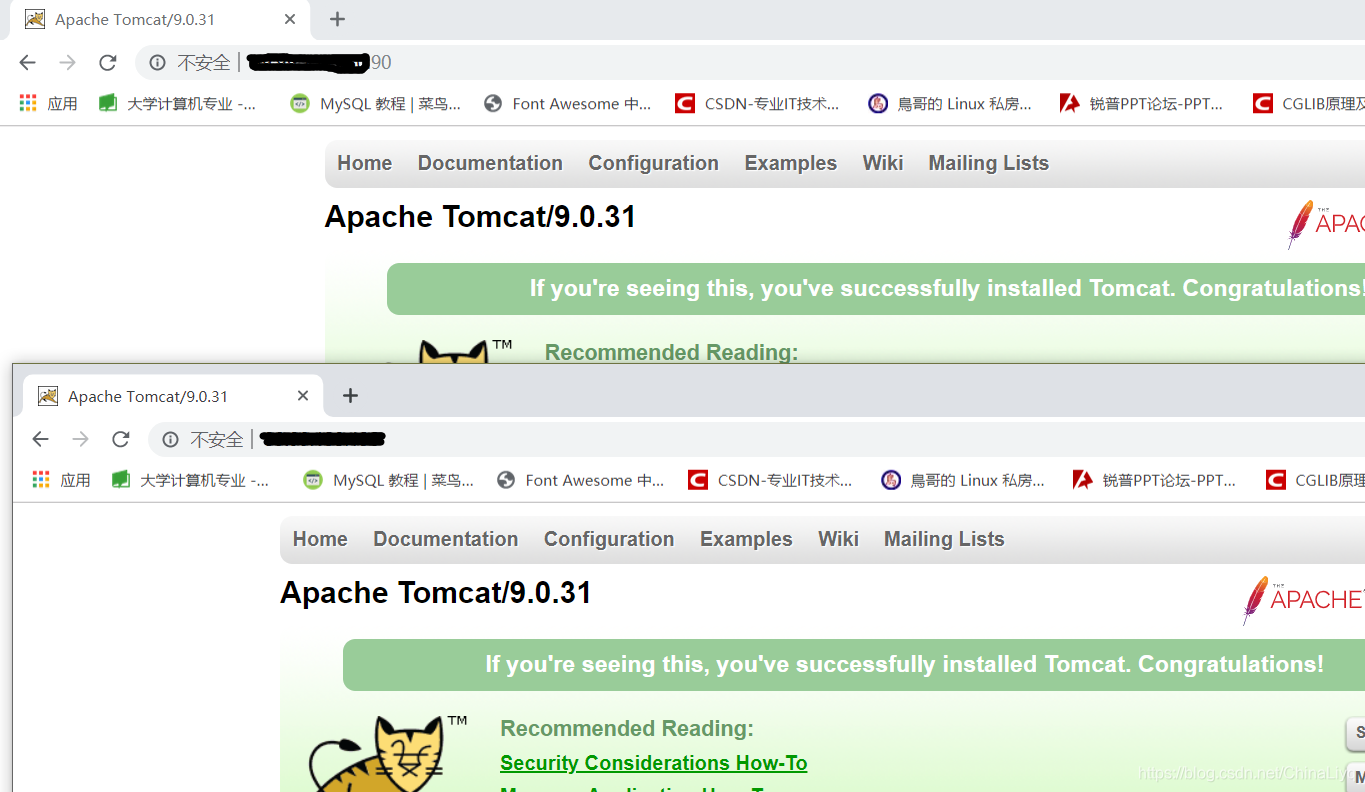Viewport: 1365px width, 792px height.
Task: Click Examples in the lower Tomcat page
Action: [x=746, y=539]
